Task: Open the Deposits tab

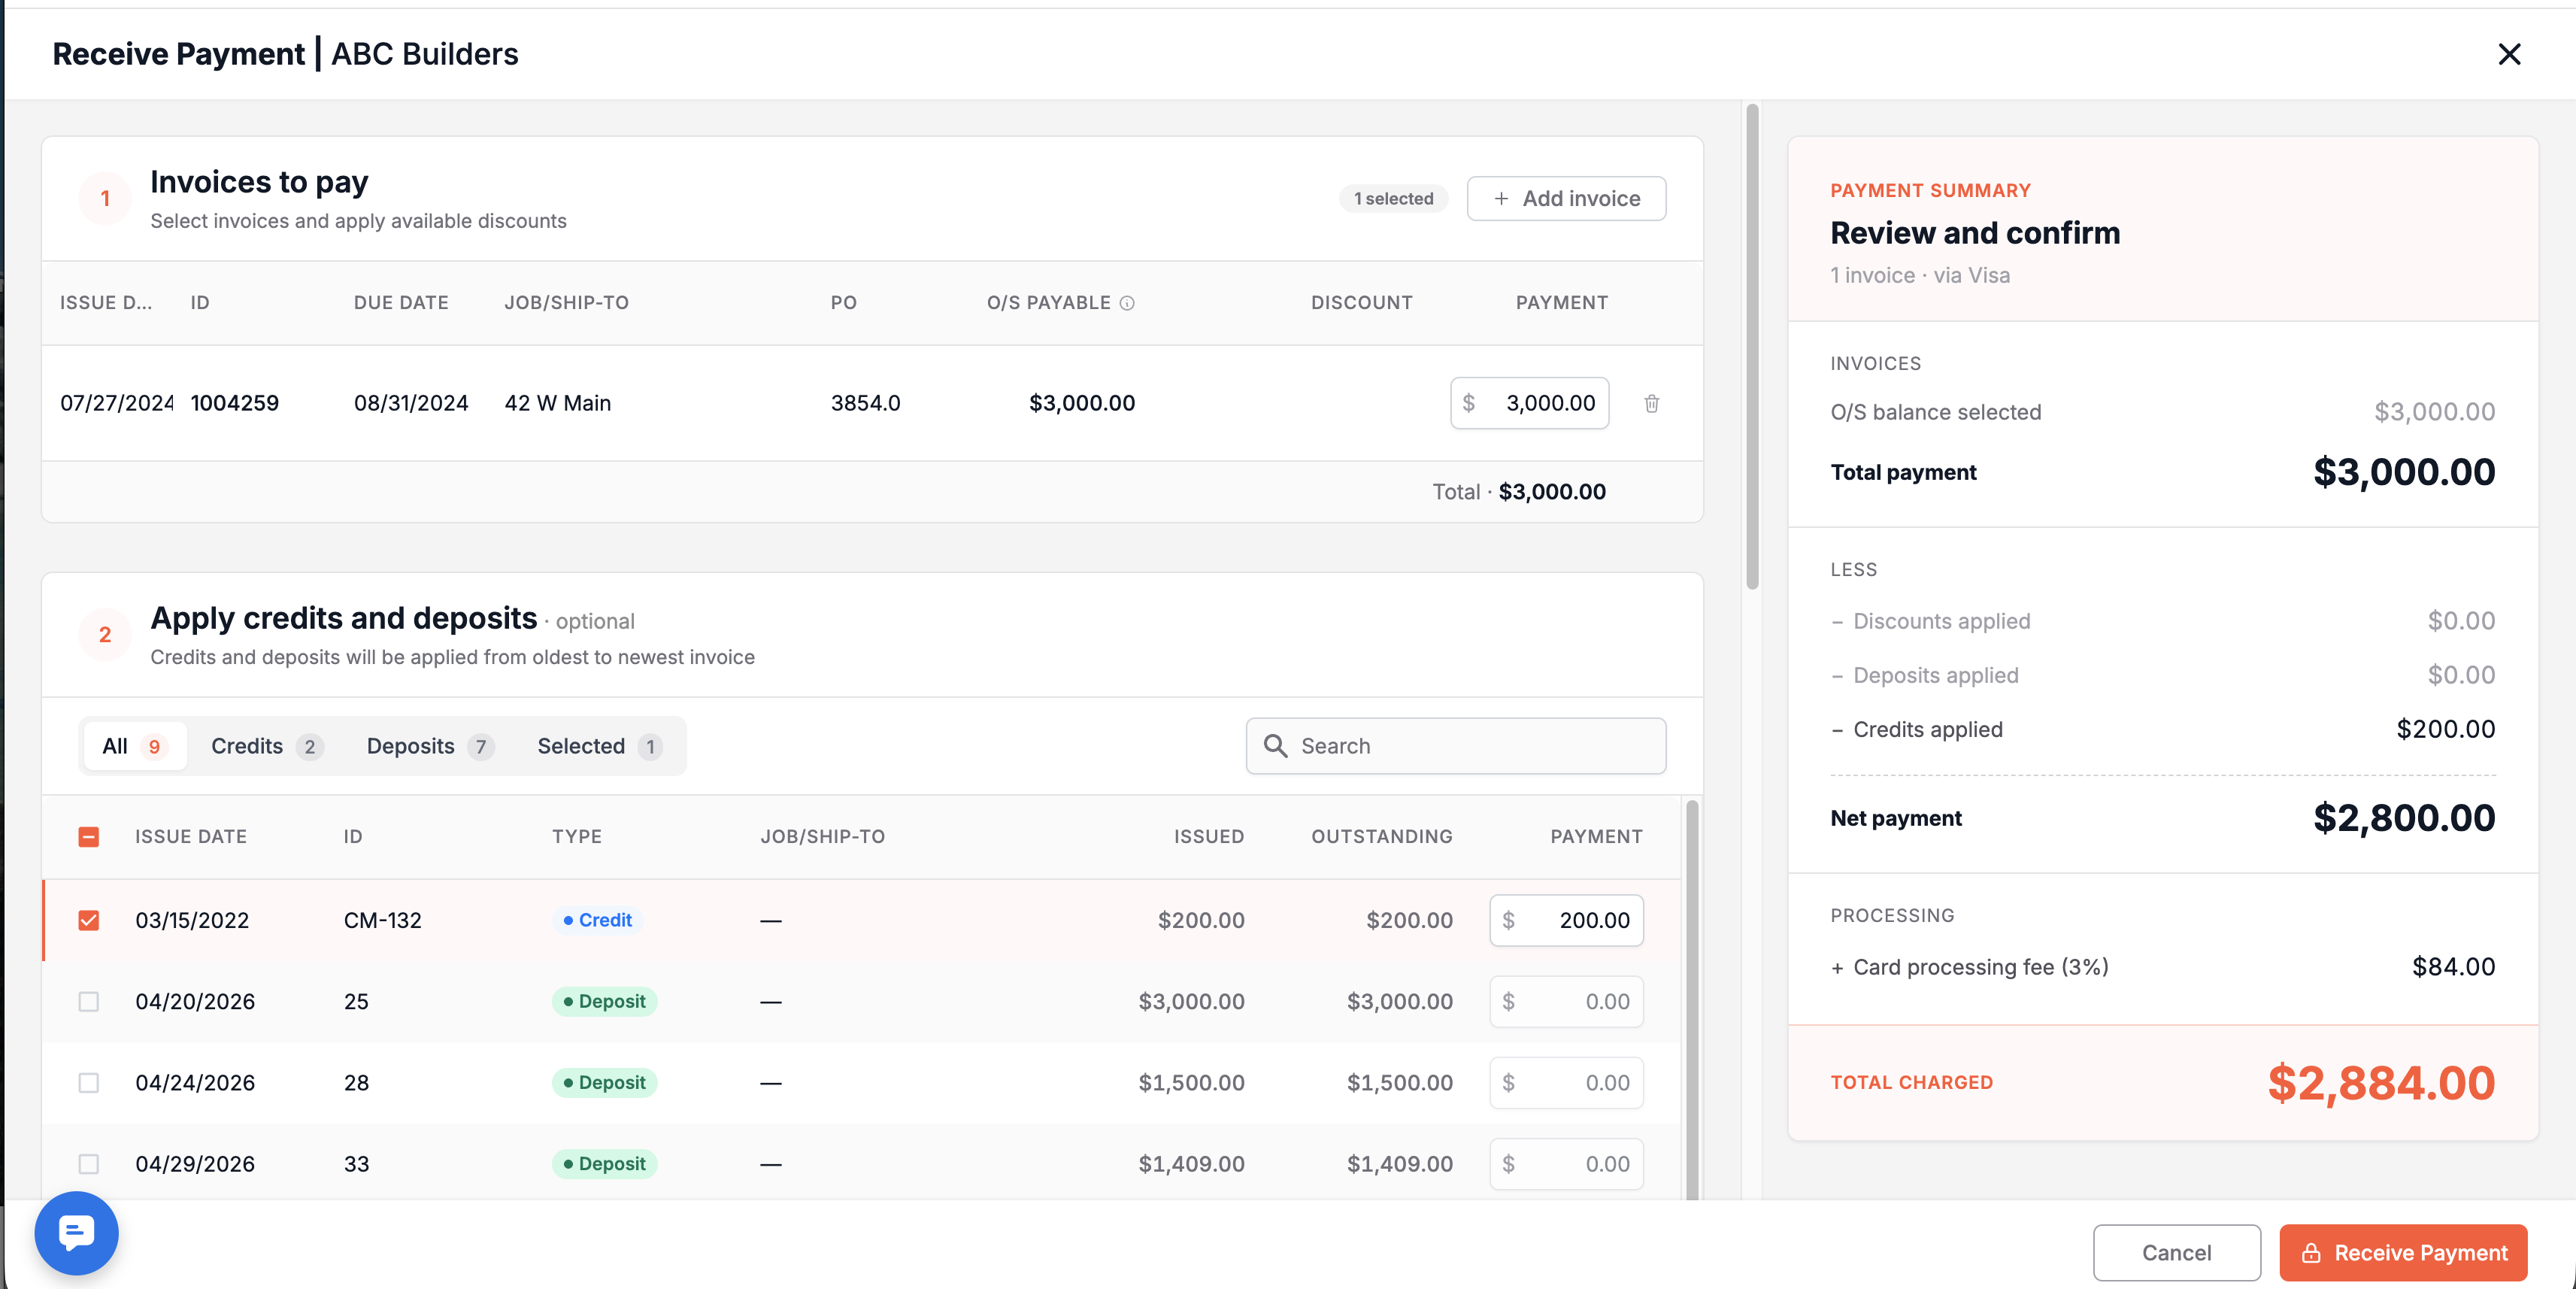Action: (429, 746)
